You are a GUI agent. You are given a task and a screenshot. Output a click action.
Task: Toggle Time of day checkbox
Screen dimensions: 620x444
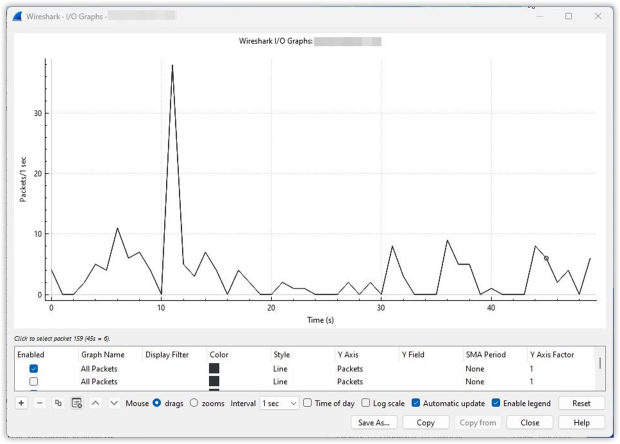307,403
